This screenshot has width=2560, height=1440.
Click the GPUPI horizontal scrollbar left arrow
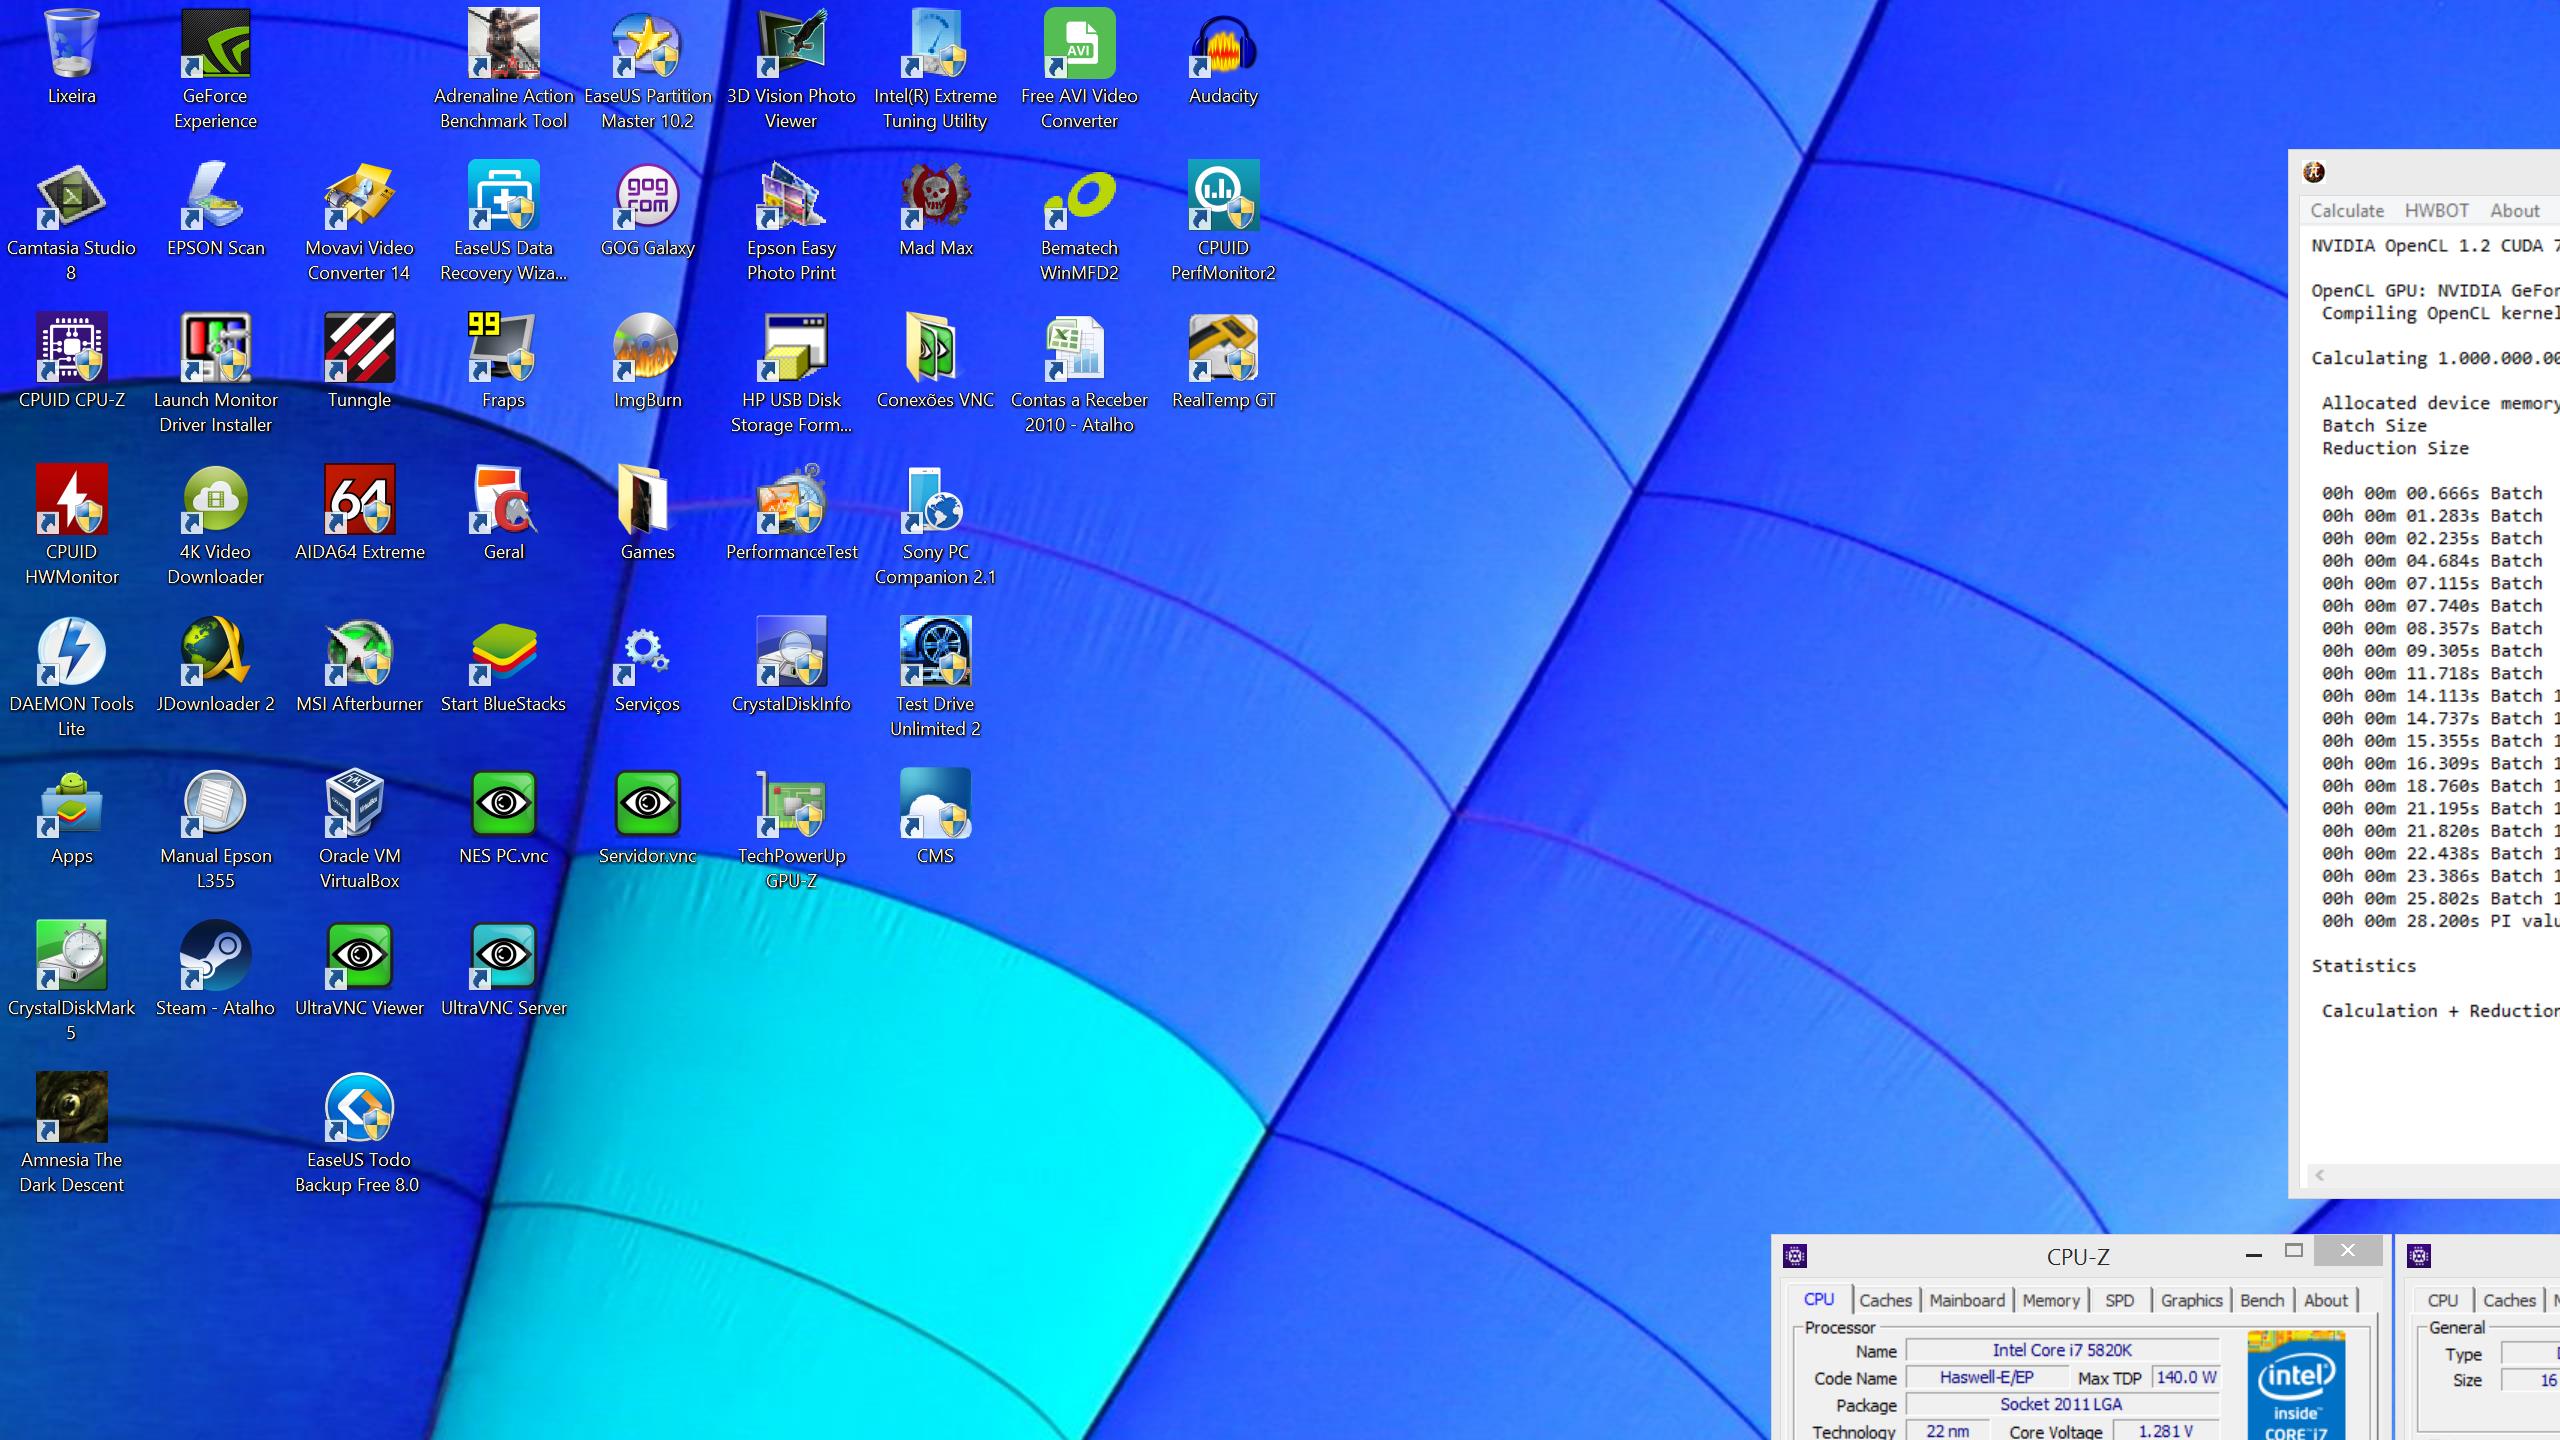click(x=2320, y=1175)
